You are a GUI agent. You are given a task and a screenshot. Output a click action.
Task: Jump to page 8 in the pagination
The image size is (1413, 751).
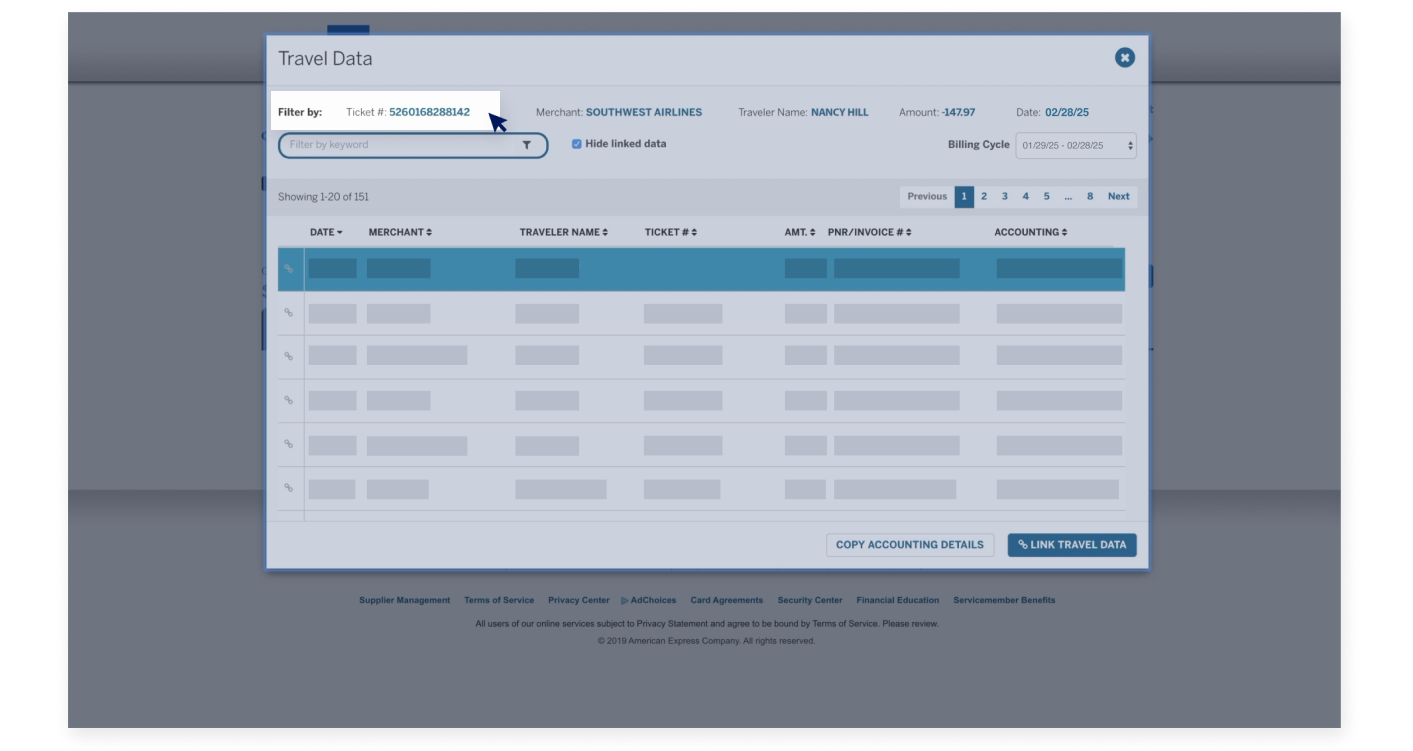coord(1089,196)
